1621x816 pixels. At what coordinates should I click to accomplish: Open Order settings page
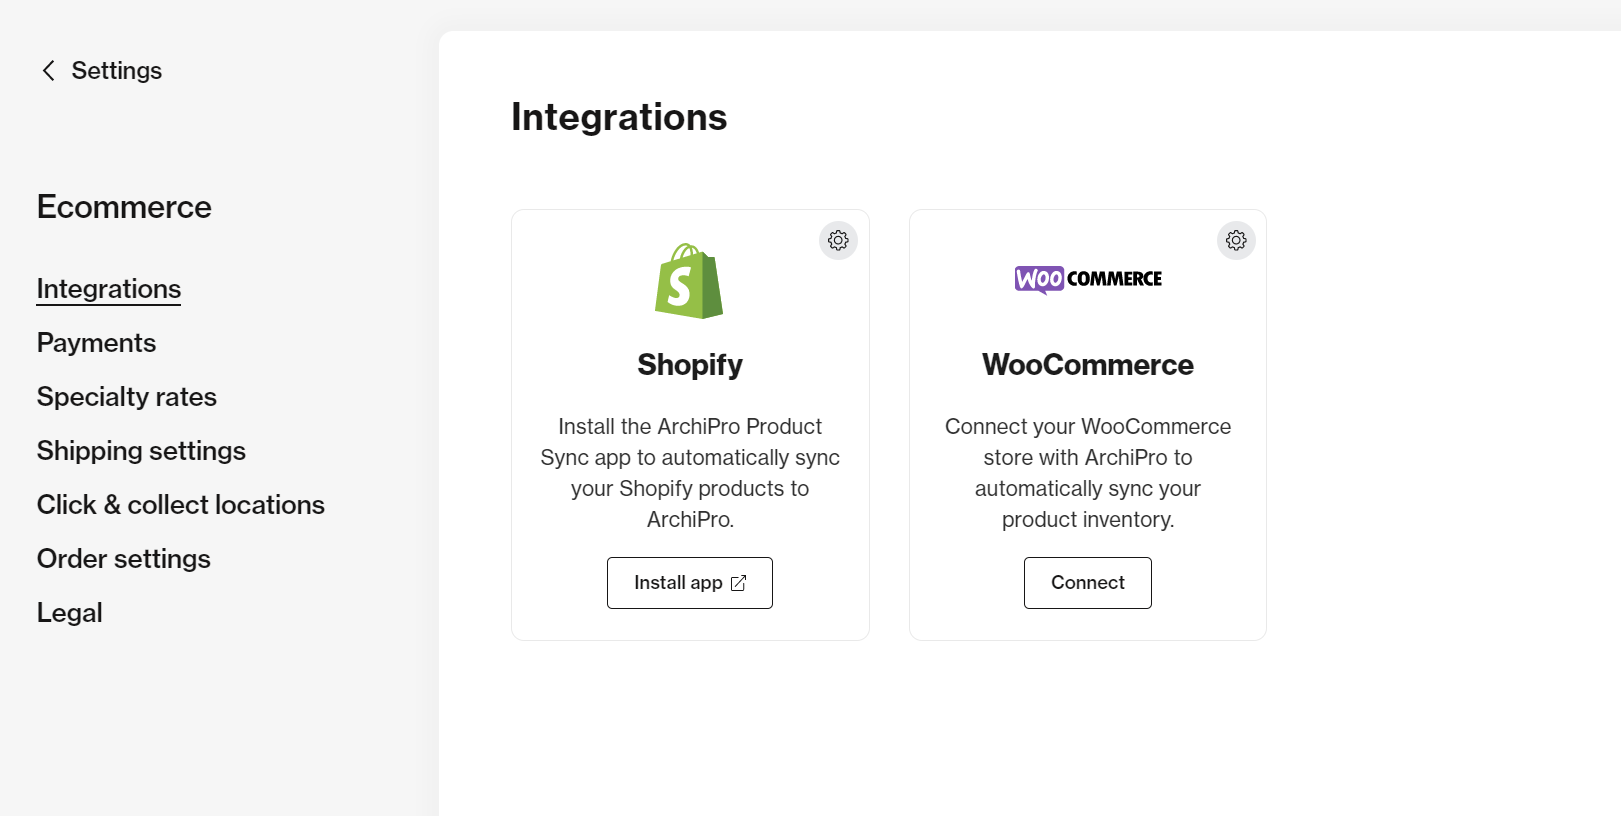point(124,559)
